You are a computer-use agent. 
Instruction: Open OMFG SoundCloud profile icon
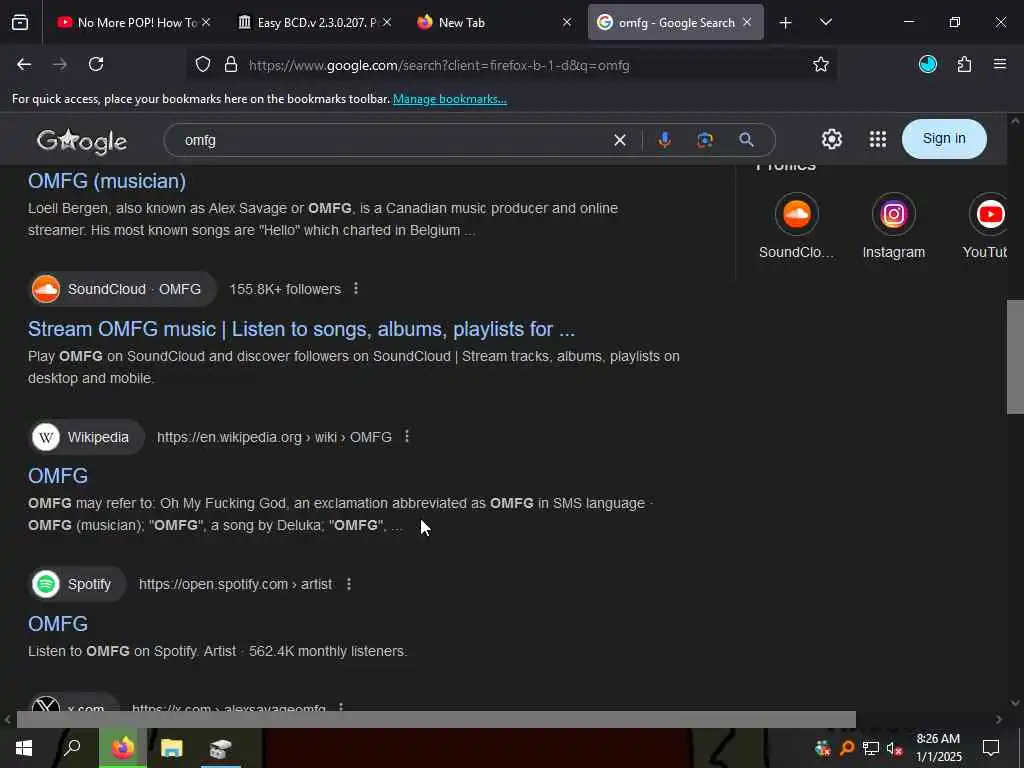pyautogui.click(x=796, y=214)
